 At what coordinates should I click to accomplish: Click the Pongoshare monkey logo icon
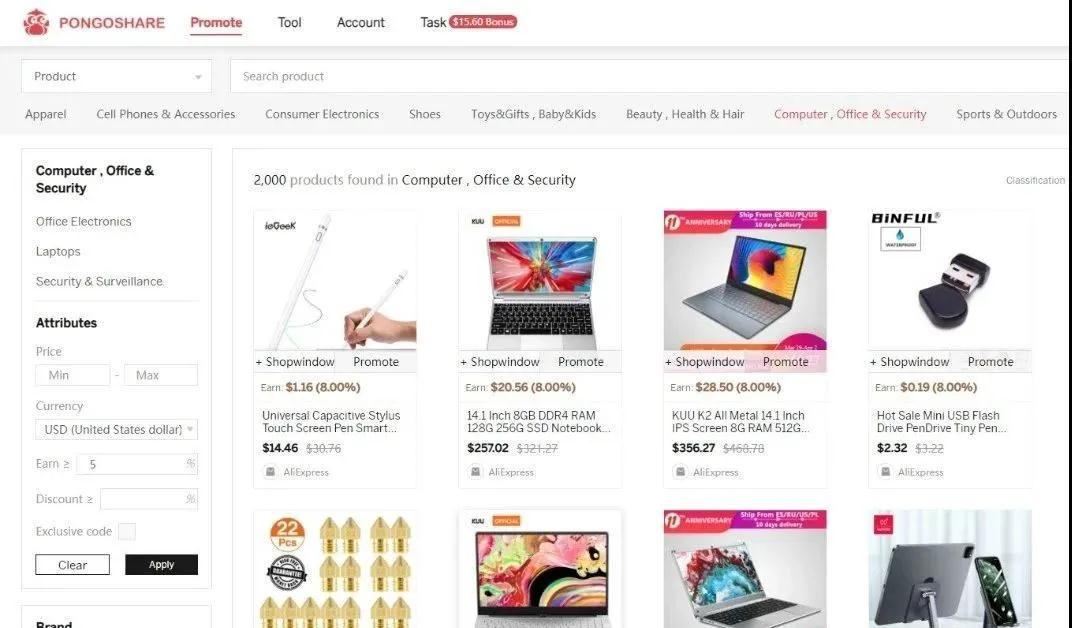pos(36,23)
